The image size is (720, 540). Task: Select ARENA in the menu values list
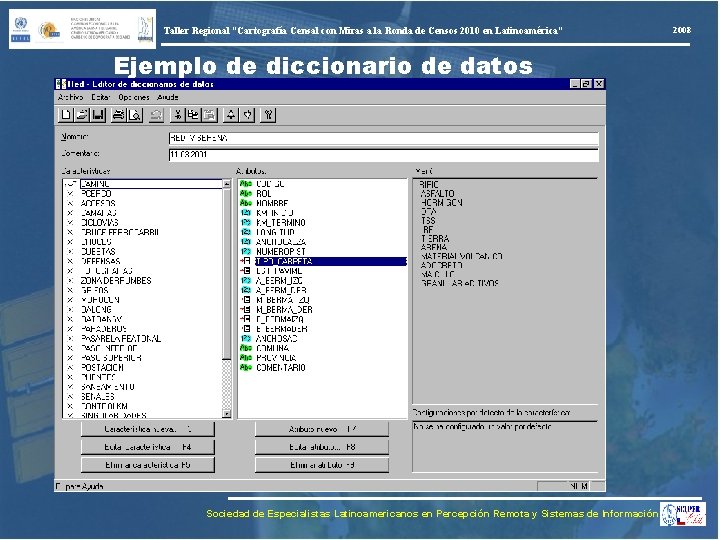(x=433, y=248)
